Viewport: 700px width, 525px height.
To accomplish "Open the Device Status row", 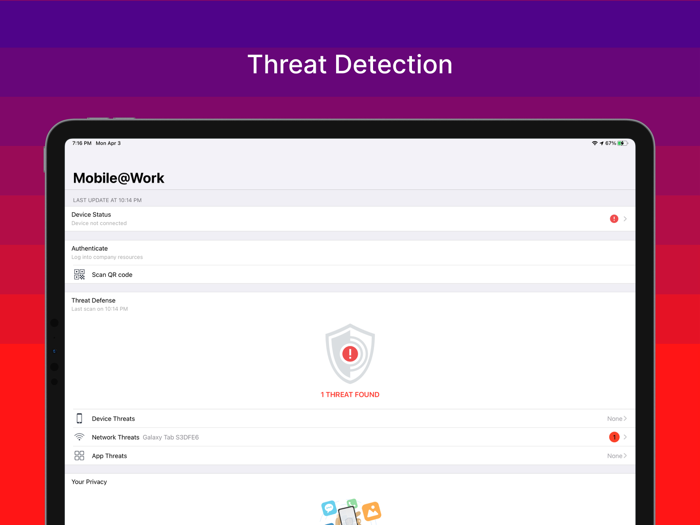I will click(x=350, y=219).
